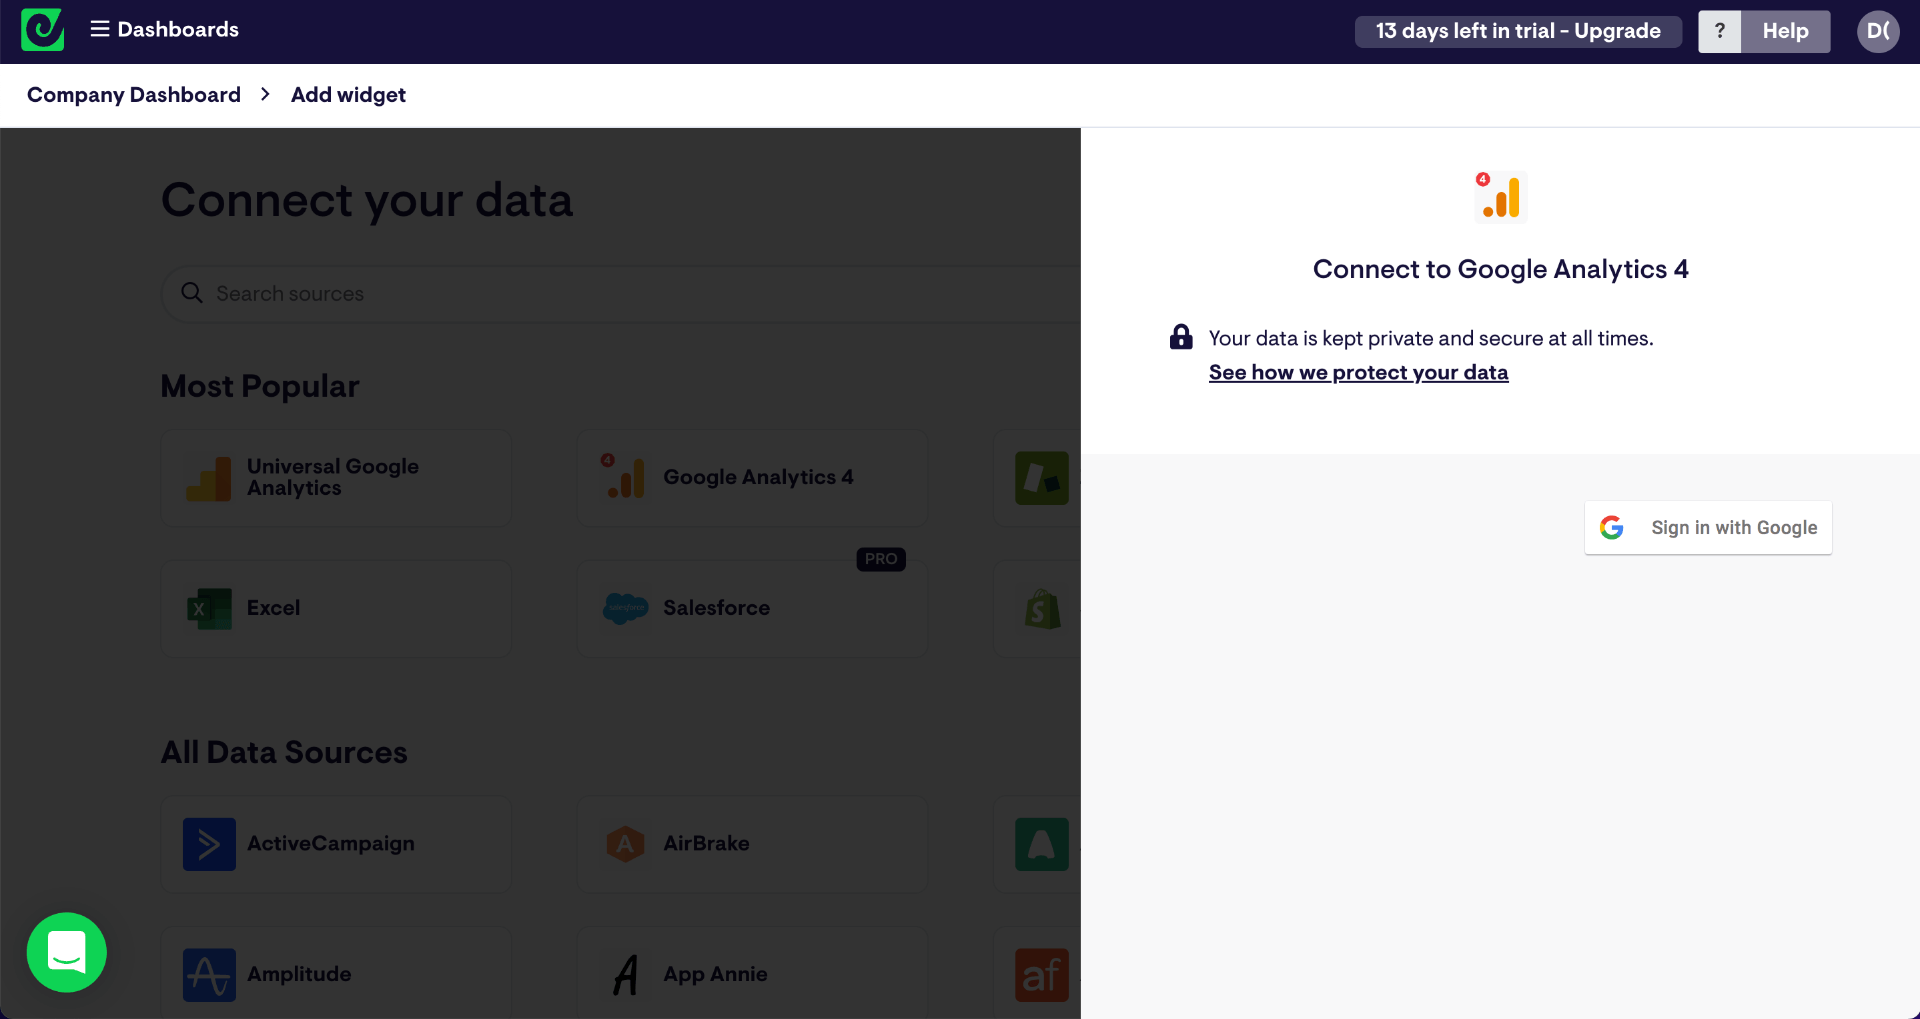Select Universal Google Analytics source
1920x1019 pixels.
[336, 478]
